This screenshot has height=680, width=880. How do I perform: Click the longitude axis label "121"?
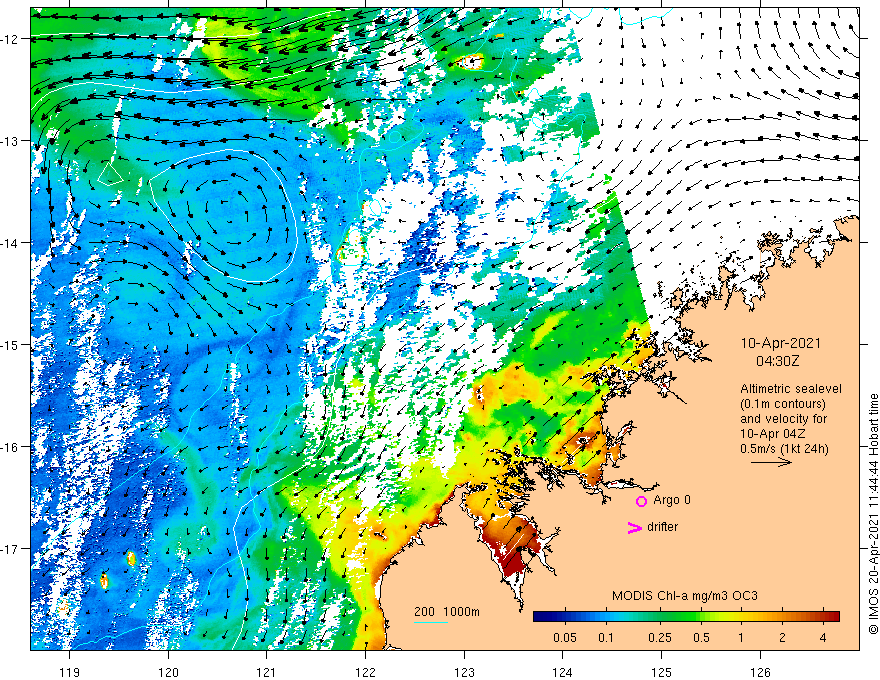[x=267, y=672]
